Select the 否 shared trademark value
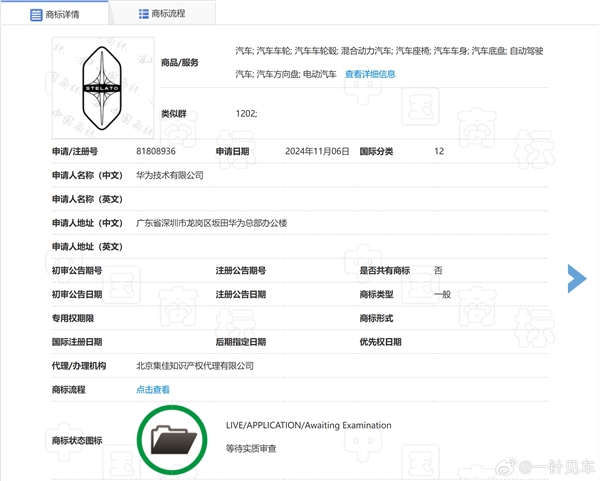Image resolution: width=600 pixels, height=481 pixels. [x=438, y=271]
